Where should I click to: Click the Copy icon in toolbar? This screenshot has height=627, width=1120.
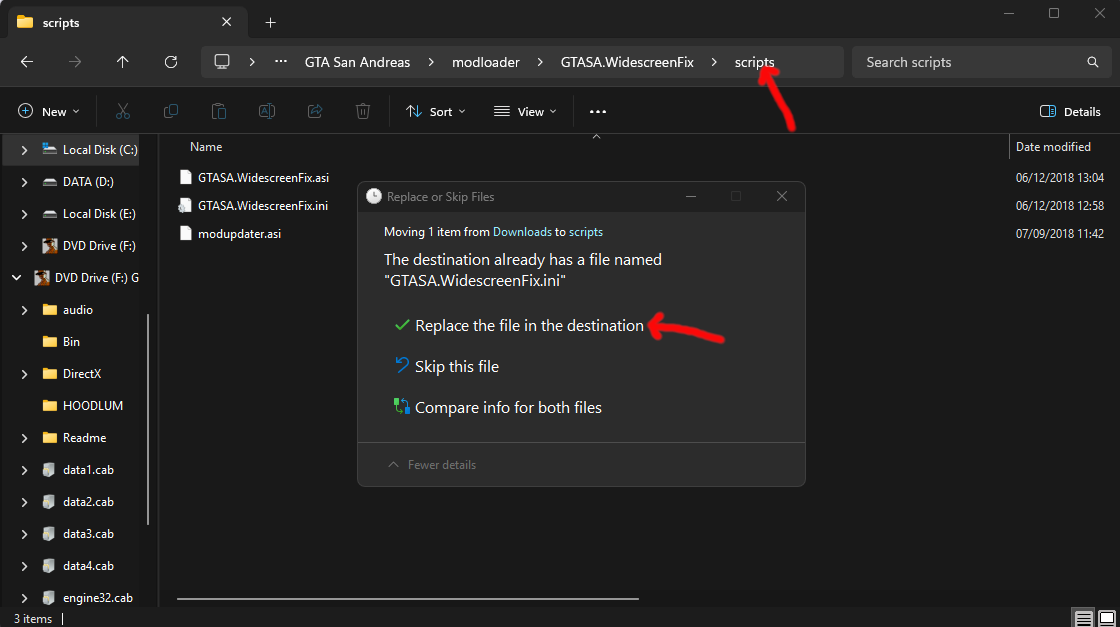(x=171, y=111)
